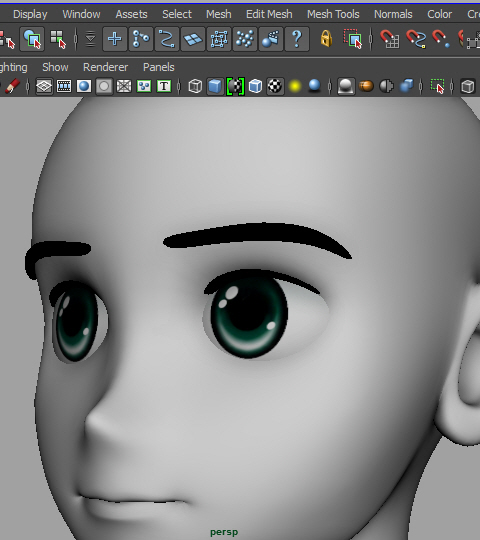Toggle use default material icon
Image resolution: width=480 pixels, height=540 pixels.
[236, 86]
